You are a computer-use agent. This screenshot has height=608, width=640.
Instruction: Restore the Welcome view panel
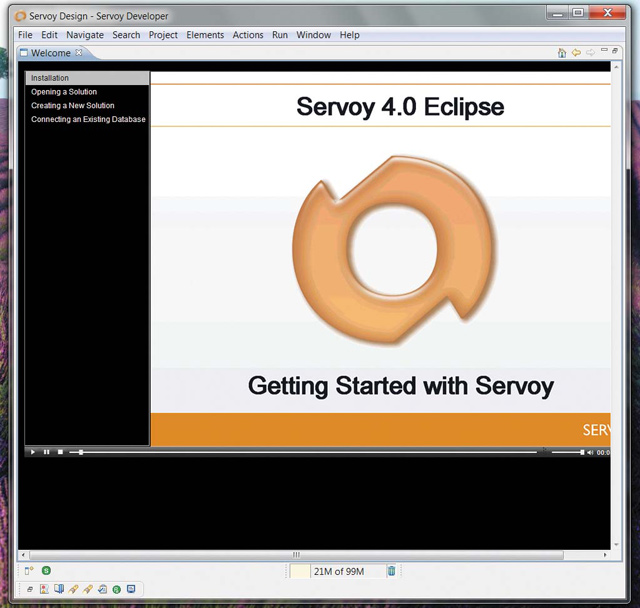coord(615,51)
